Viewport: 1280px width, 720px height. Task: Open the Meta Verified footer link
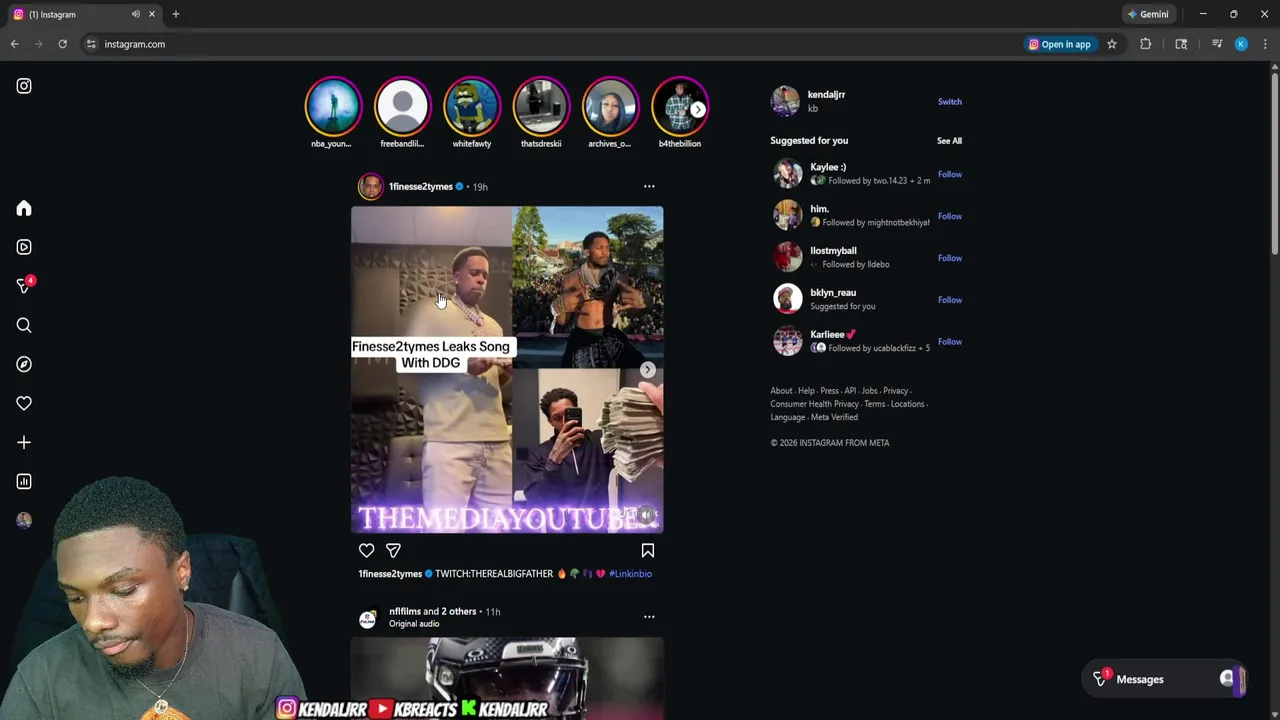(x=834, y=417)
